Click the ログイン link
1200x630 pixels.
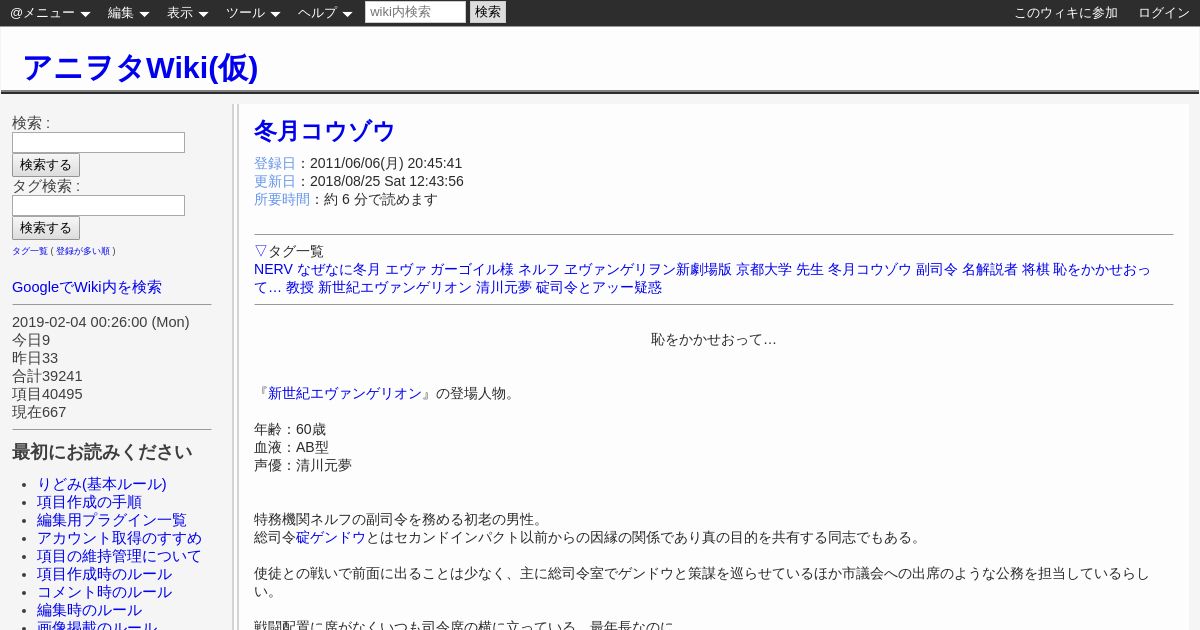click(x=1164, y=13)
